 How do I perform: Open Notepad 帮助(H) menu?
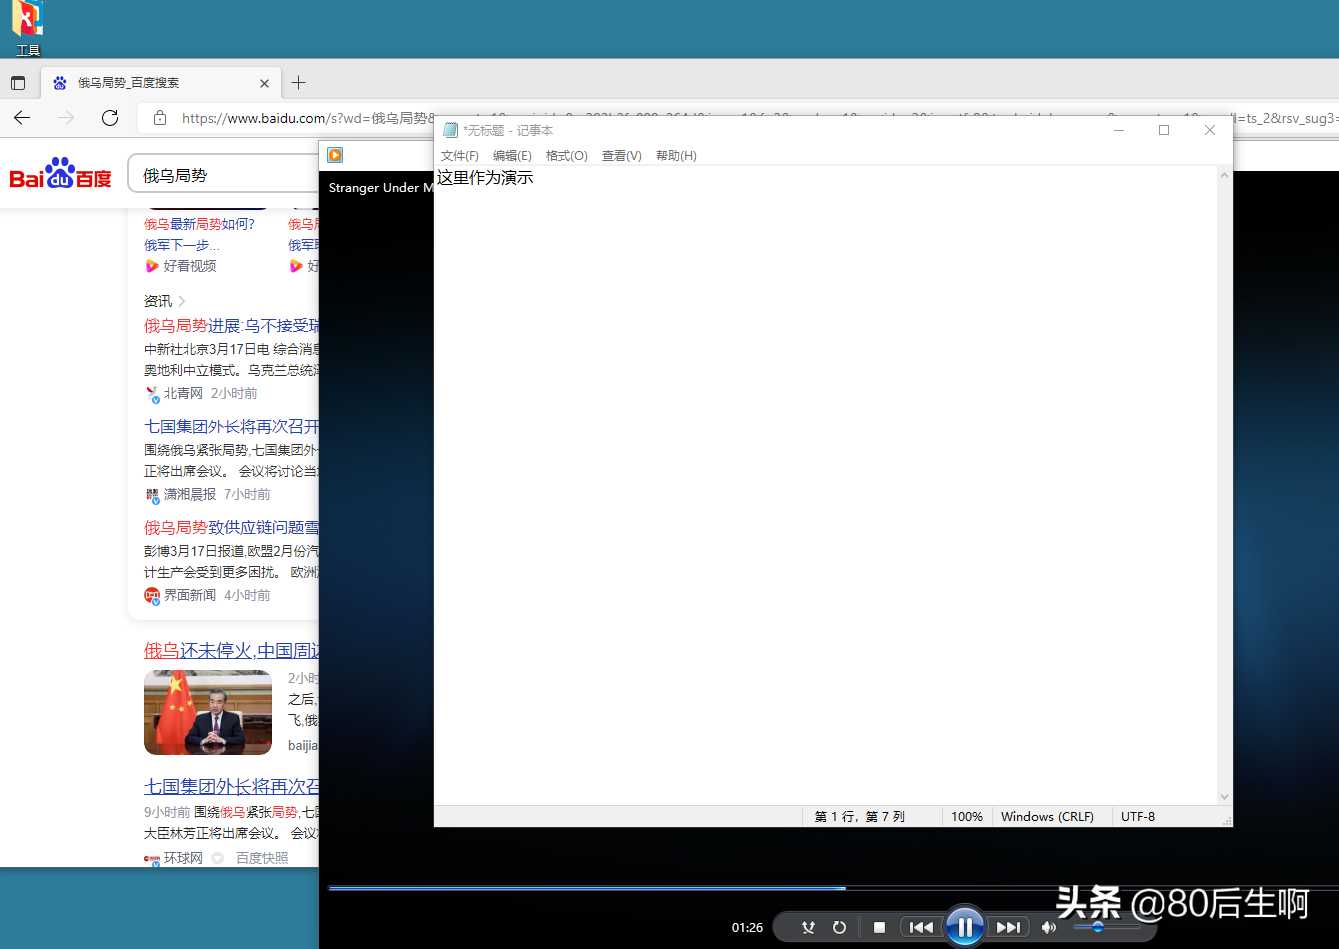(x=676, y=155)
